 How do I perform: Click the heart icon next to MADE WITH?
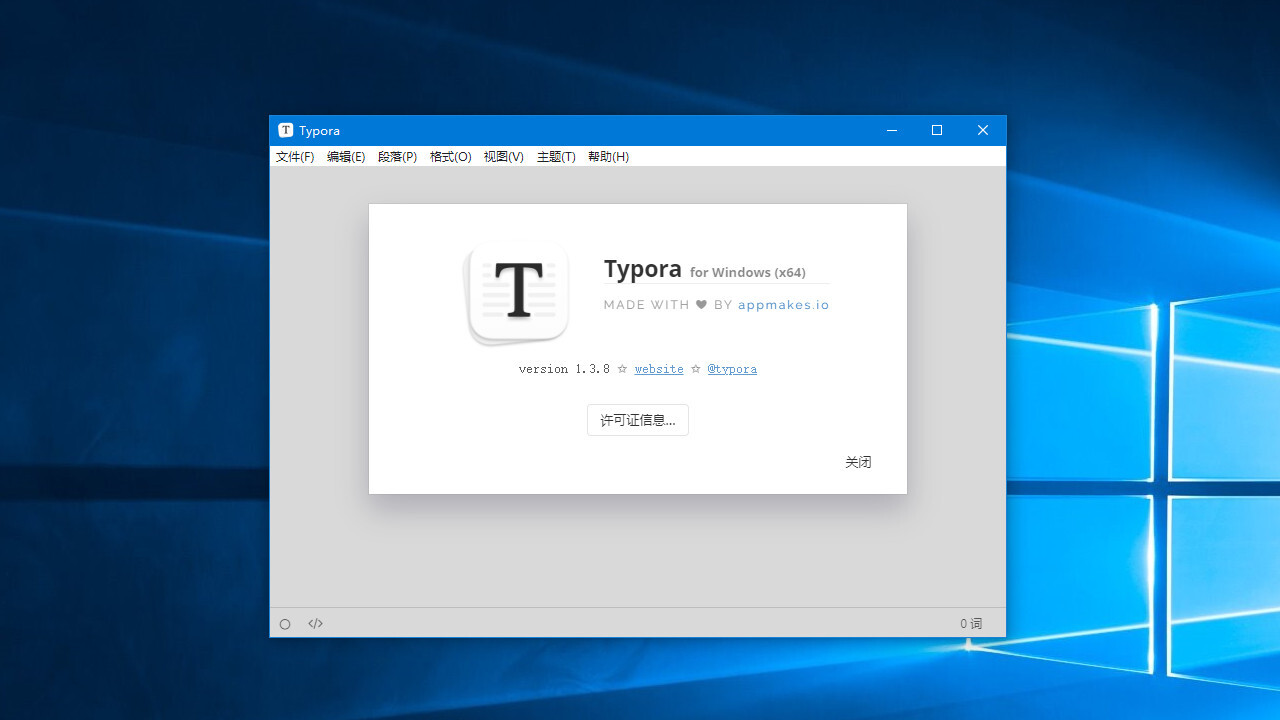[x=700, y=304]
